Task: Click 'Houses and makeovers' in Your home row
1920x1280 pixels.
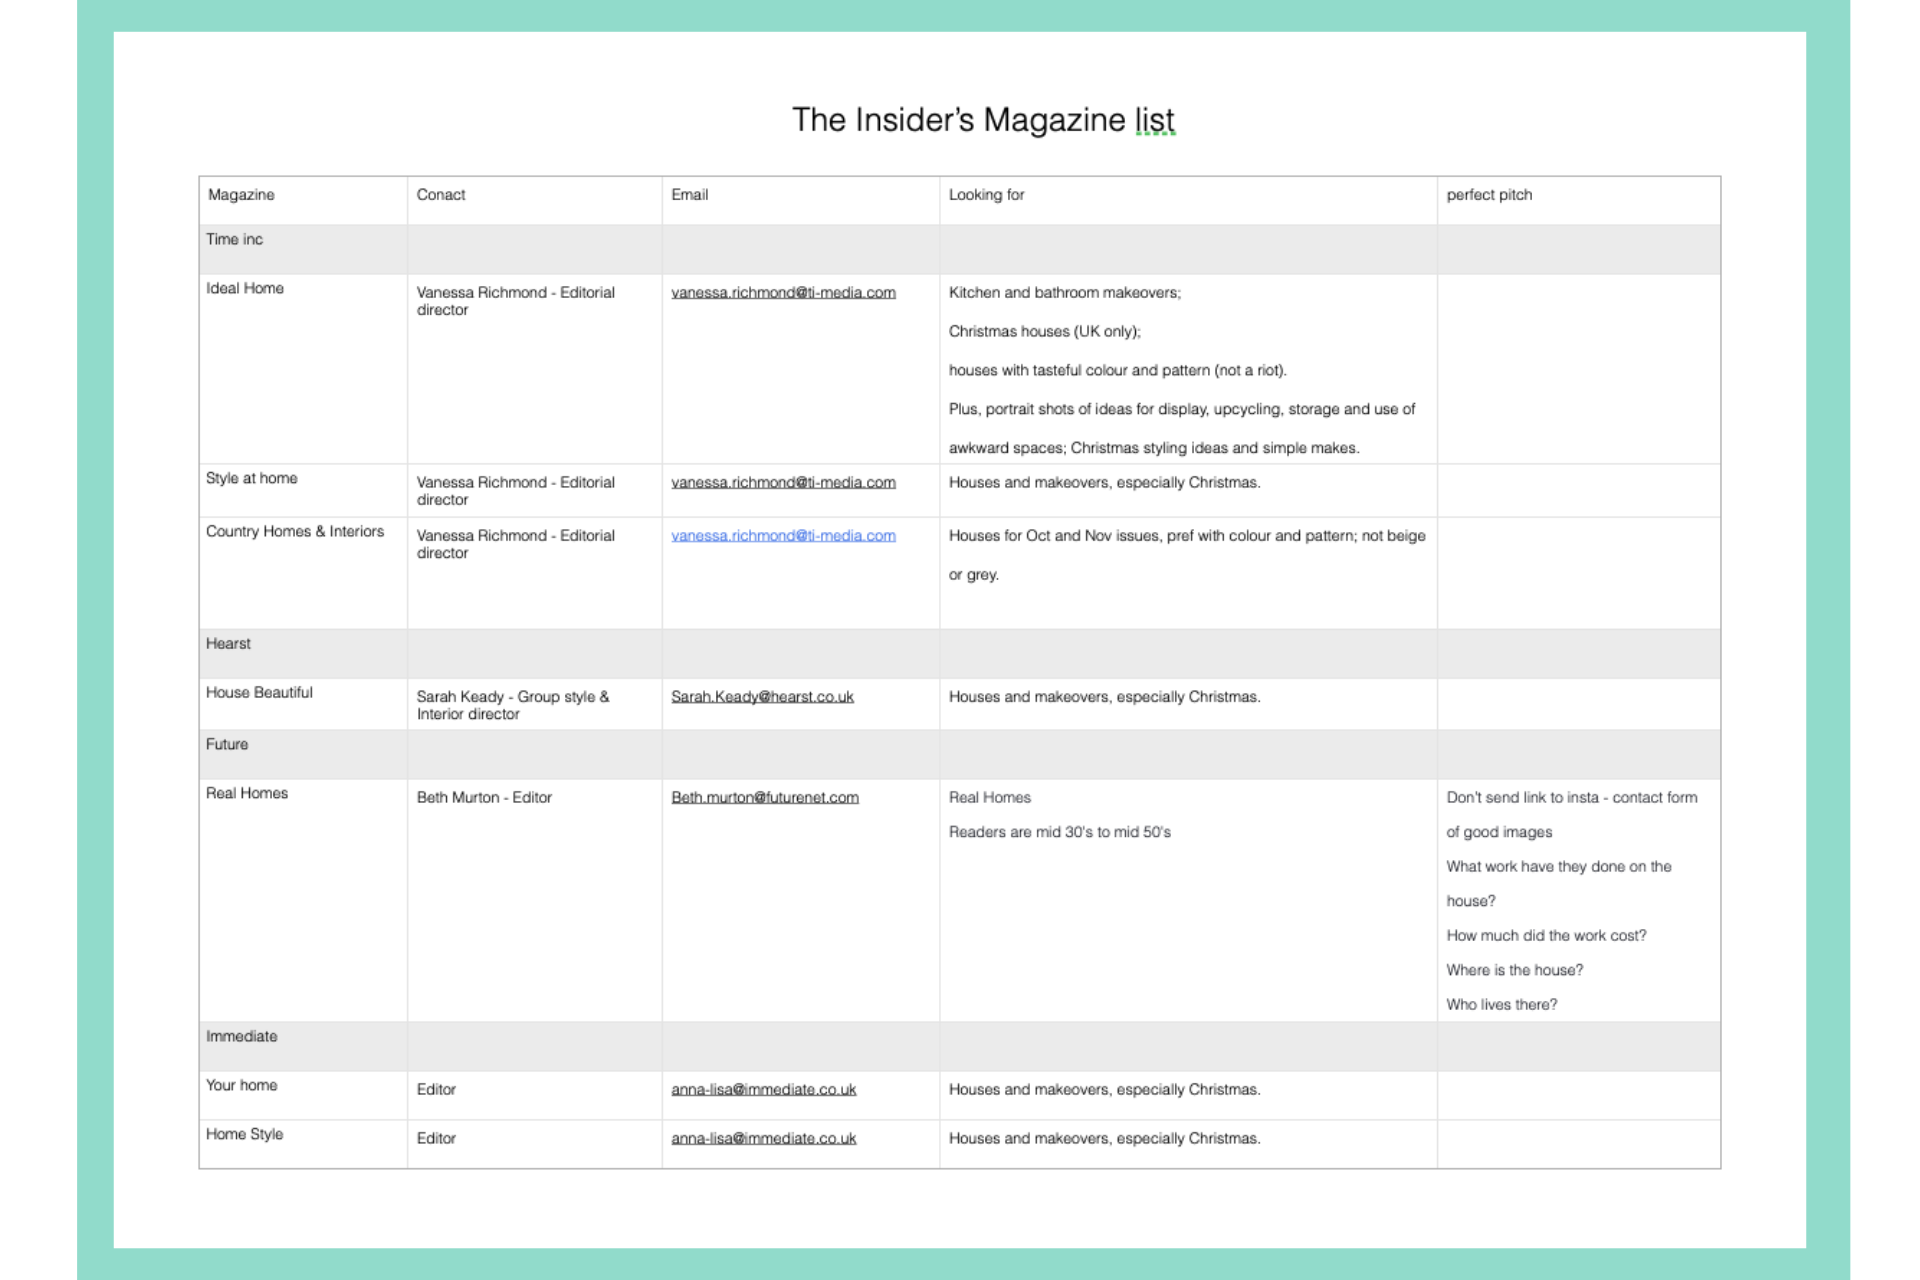Action: coord(1105,1090)
